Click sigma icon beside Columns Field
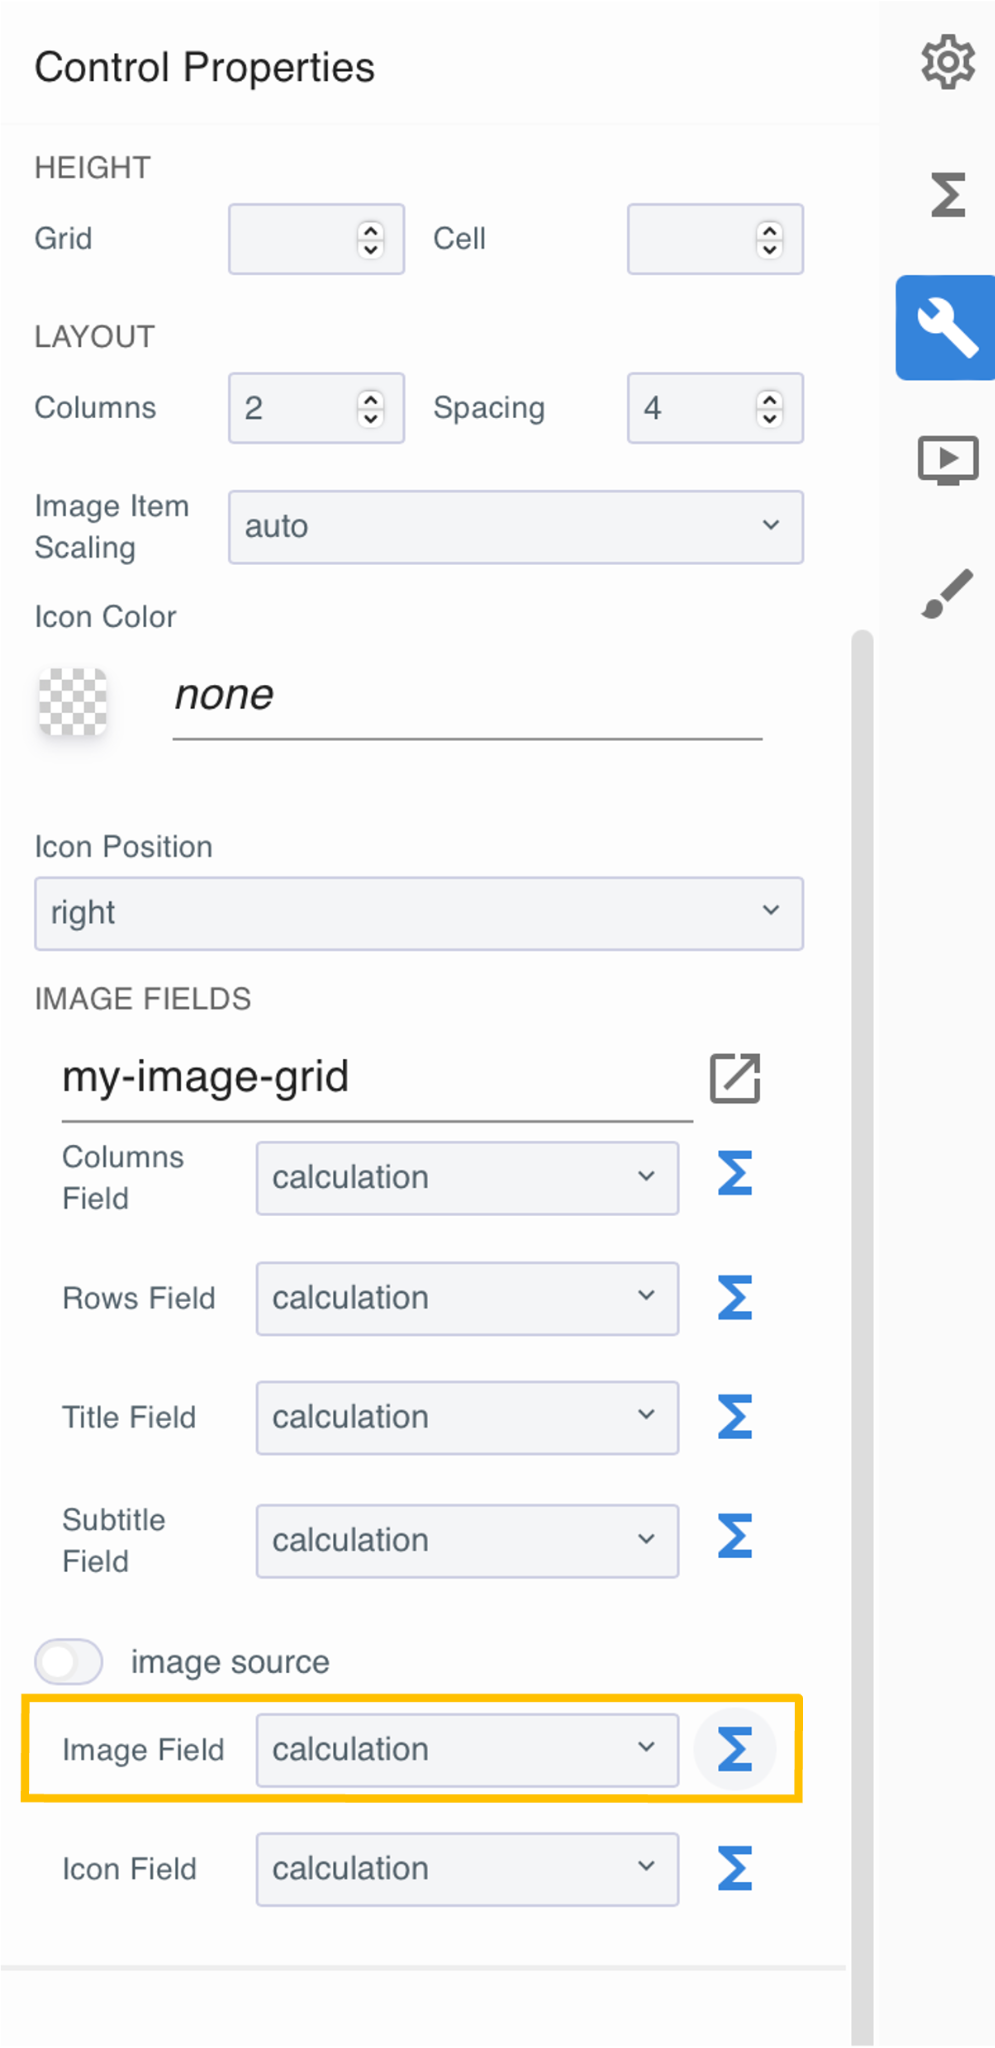The width and height of the screenshot is (995, 2048). 735,1174
